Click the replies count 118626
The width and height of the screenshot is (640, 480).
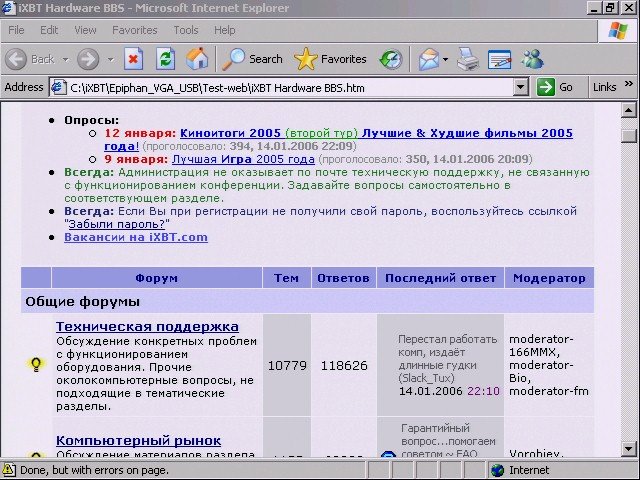pos(344,365)
